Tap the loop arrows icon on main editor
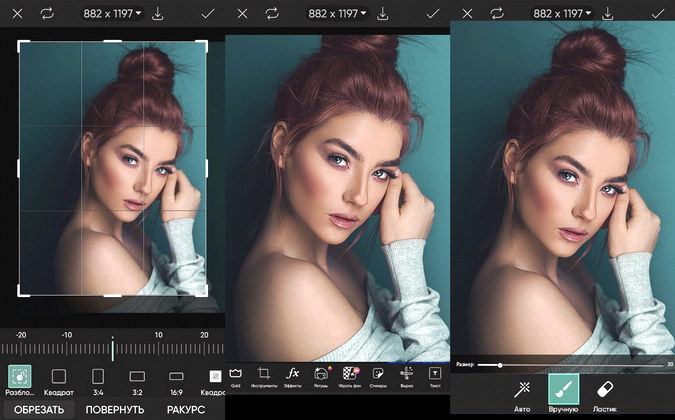Viewport: 675px width, 420px height. [x=272, y=14]
